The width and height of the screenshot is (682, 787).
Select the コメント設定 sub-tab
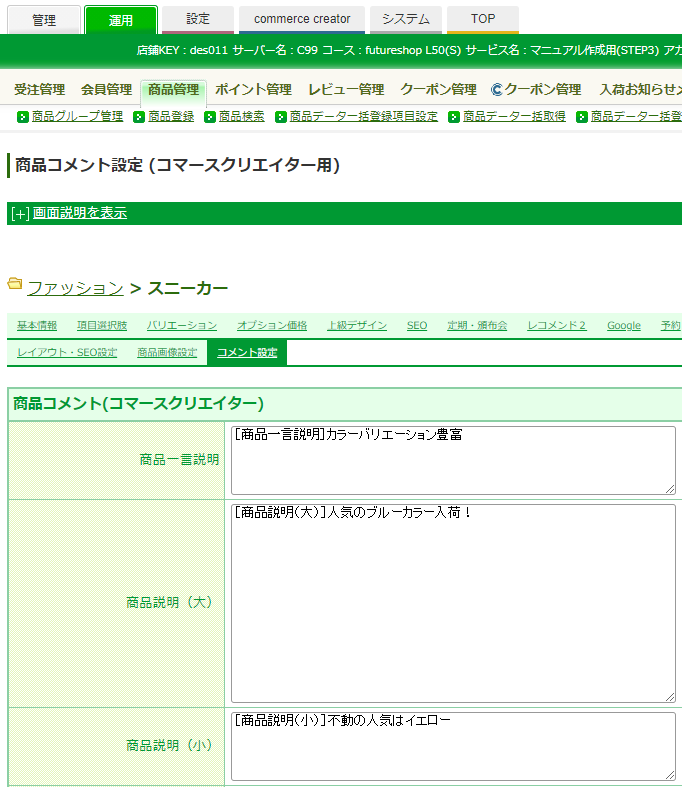(247, 352)
